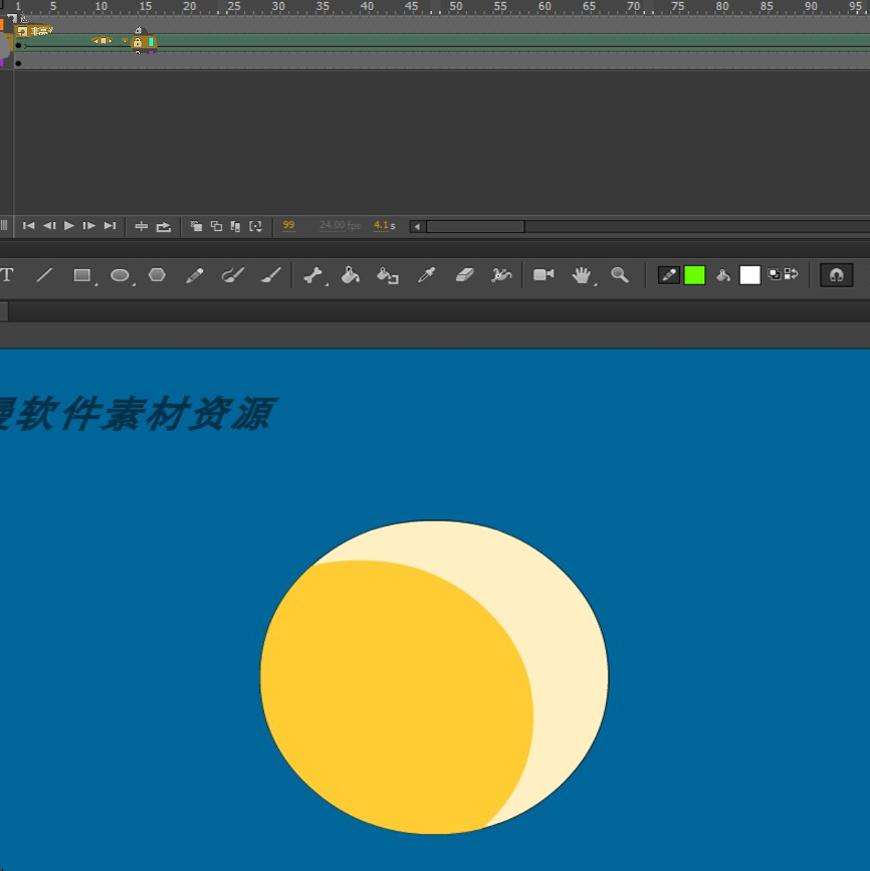Click frame 50 on the timeline ruler
Screen dimensions: 870x871
tap(456, 7)
